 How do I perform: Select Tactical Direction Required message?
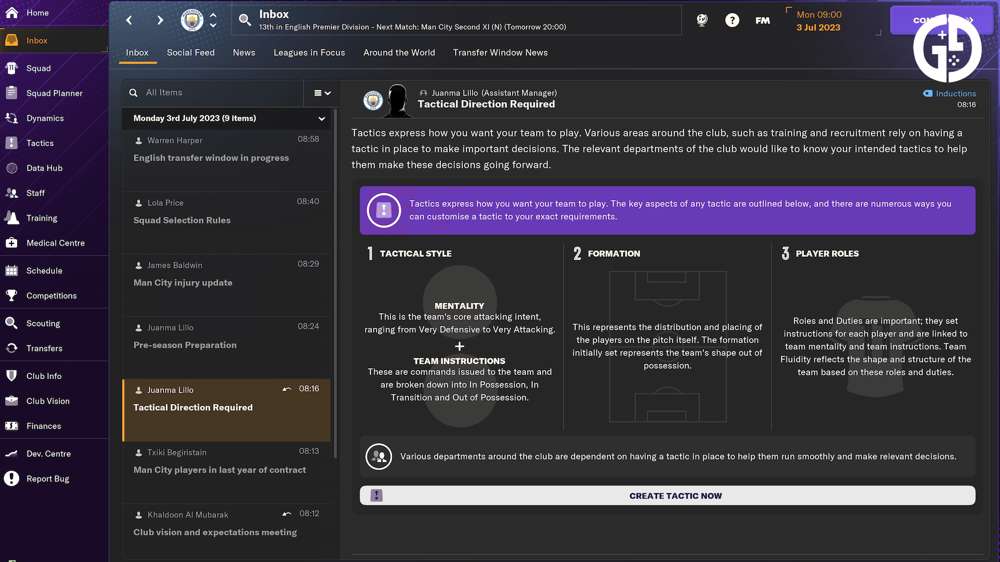coord(226,410)
